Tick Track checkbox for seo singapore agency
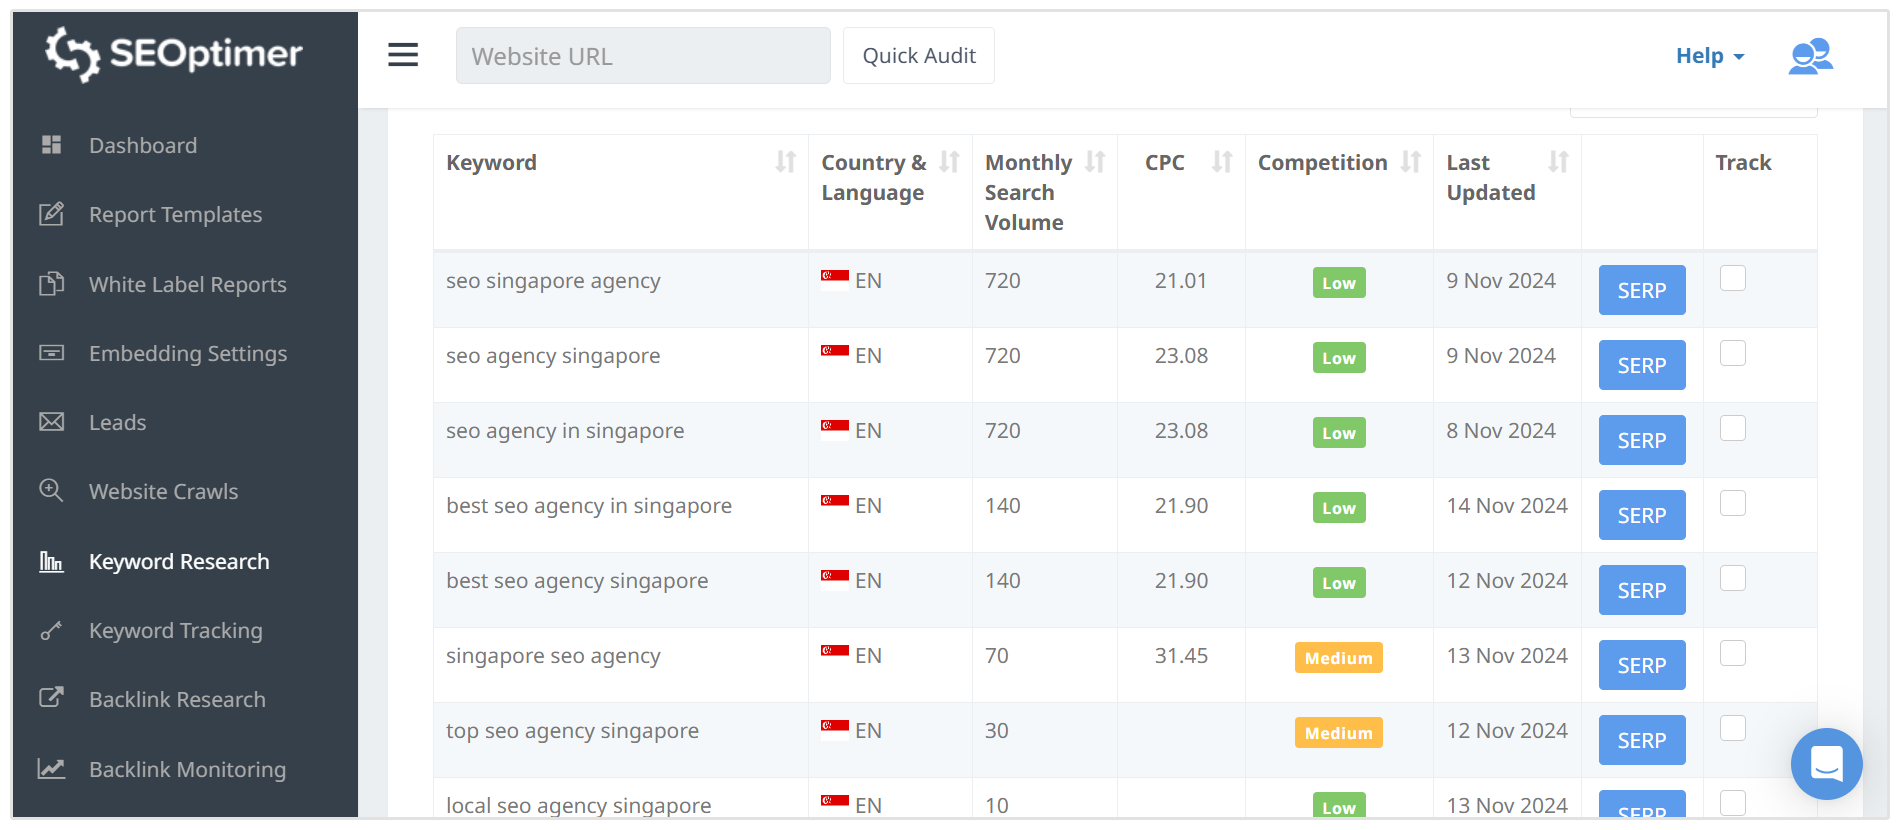The image size is (1900, 830). (1733, 278)
